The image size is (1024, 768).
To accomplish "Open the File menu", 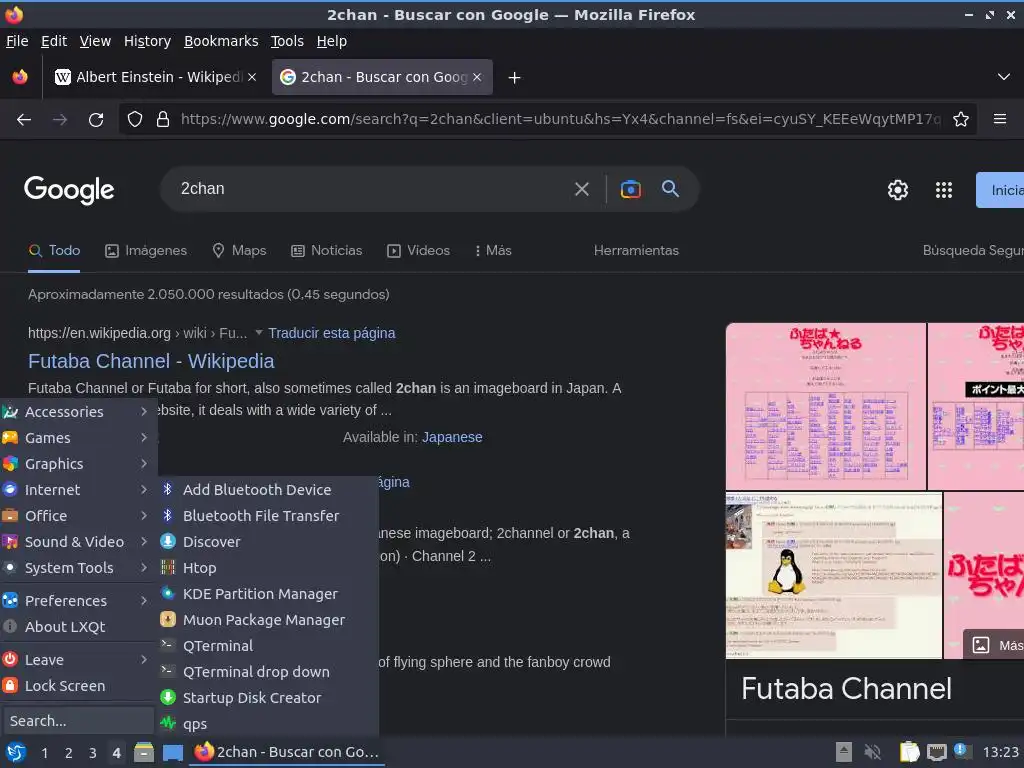I will coord(17,41).
